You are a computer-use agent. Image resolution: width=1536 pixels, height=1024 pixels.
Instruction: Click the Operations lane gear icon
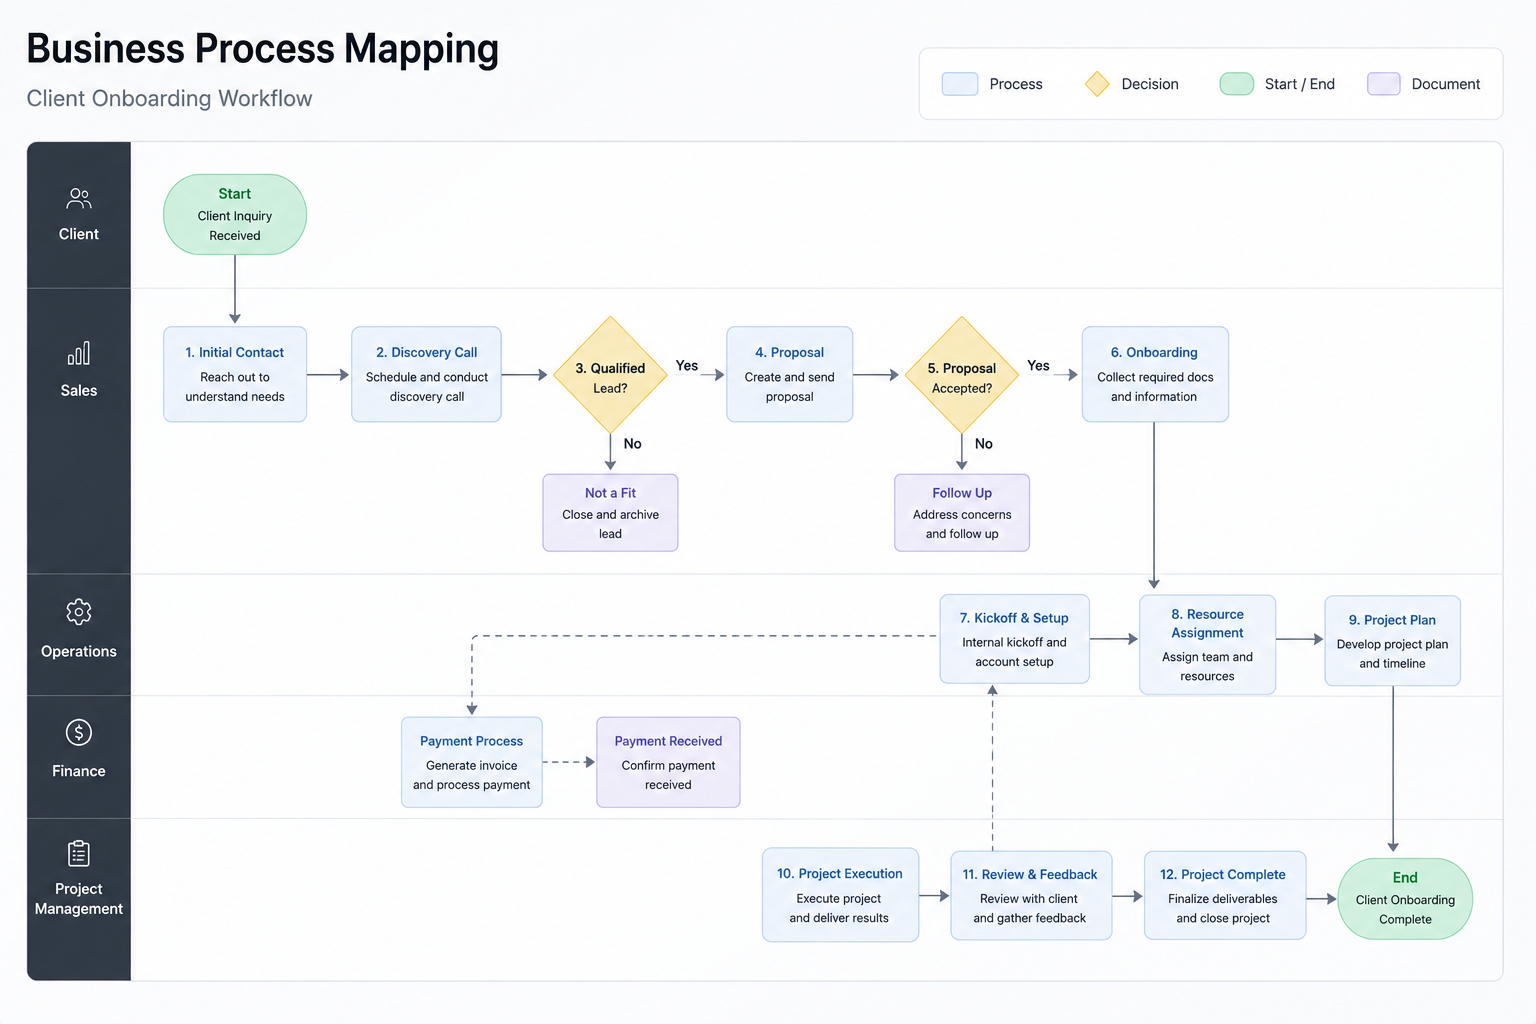[x=79, y=612]
